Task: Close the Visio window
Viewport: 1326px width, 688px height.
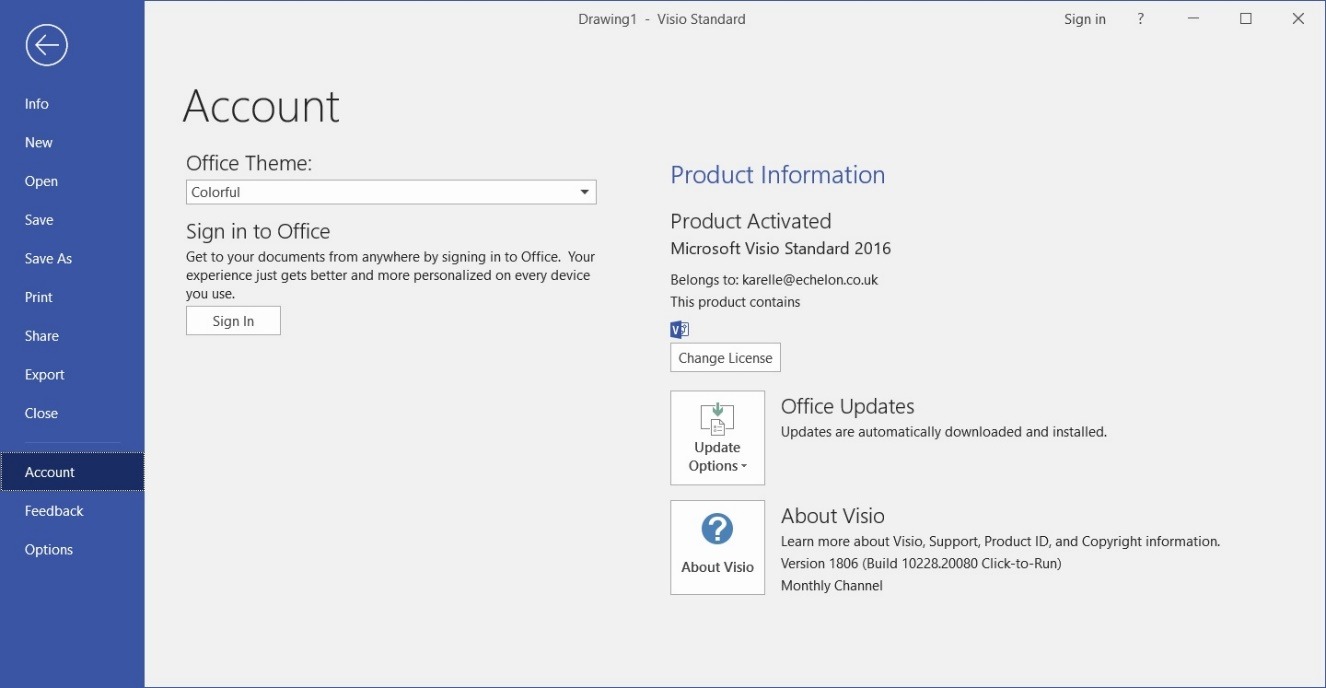Action: point(1298,19)
